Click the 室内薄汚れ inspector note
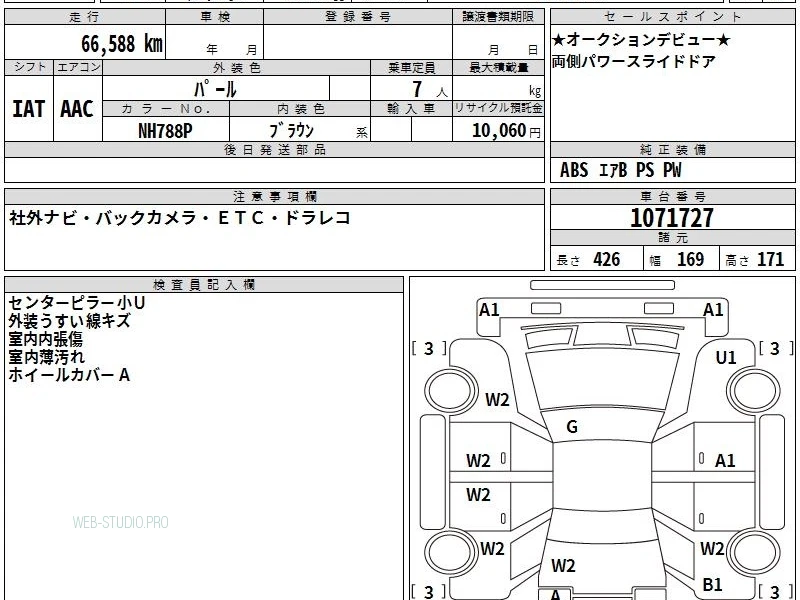Image resolution: width=800 pixels, height=600 pixels. [46, 357]
